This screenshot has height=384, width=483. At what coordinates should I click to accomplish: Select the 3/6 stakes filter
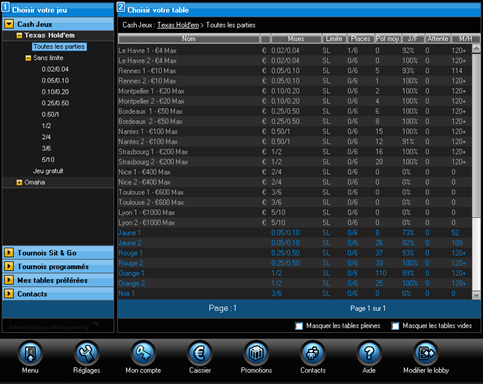[46, 149]
